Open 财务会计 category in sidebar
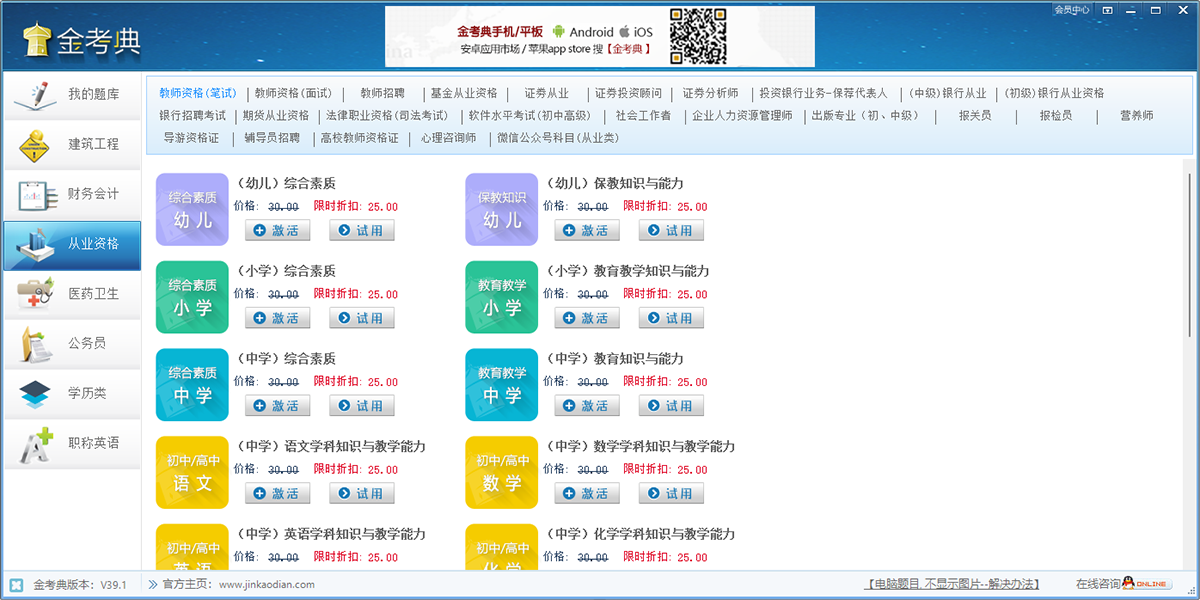 pyautogui.click(x=72, y=195)
